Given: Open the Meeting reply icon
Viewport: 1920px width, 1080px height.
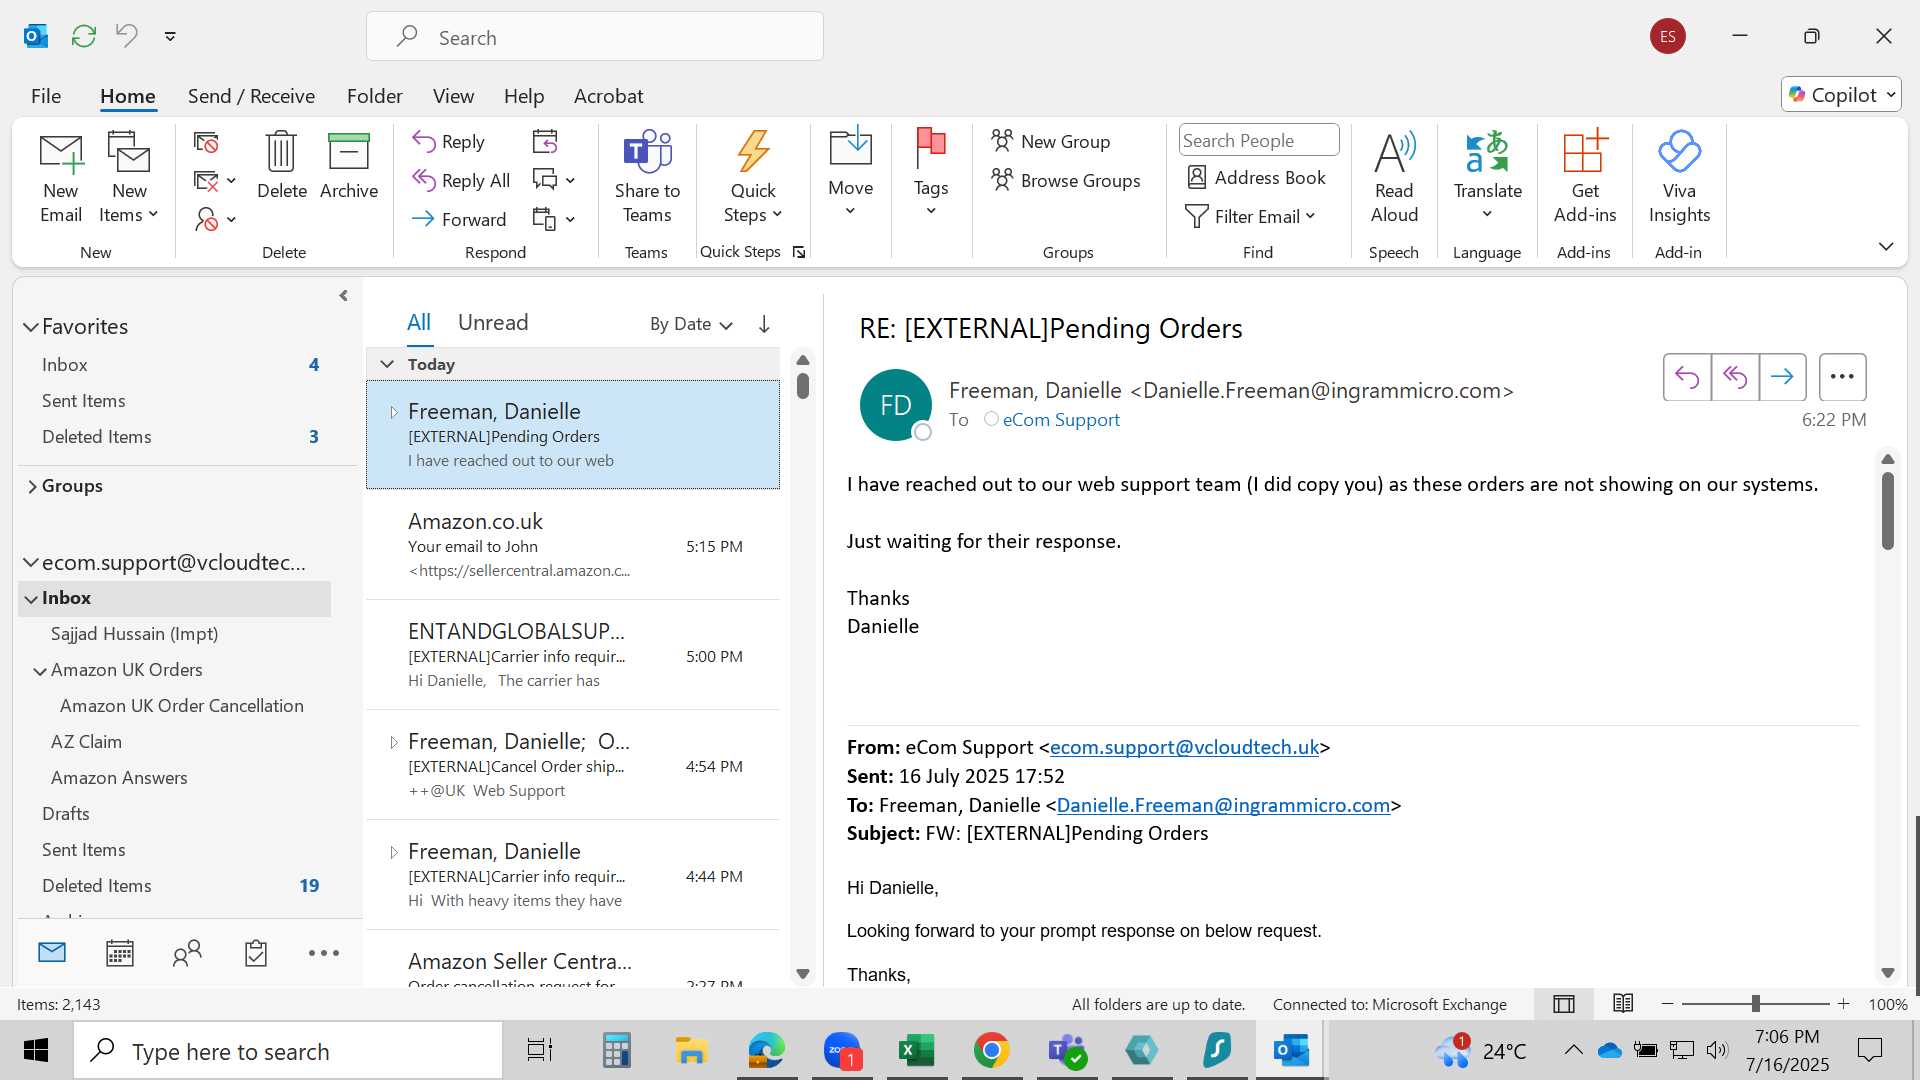Looking at the screenshot, I should click(x=545, y=142).
